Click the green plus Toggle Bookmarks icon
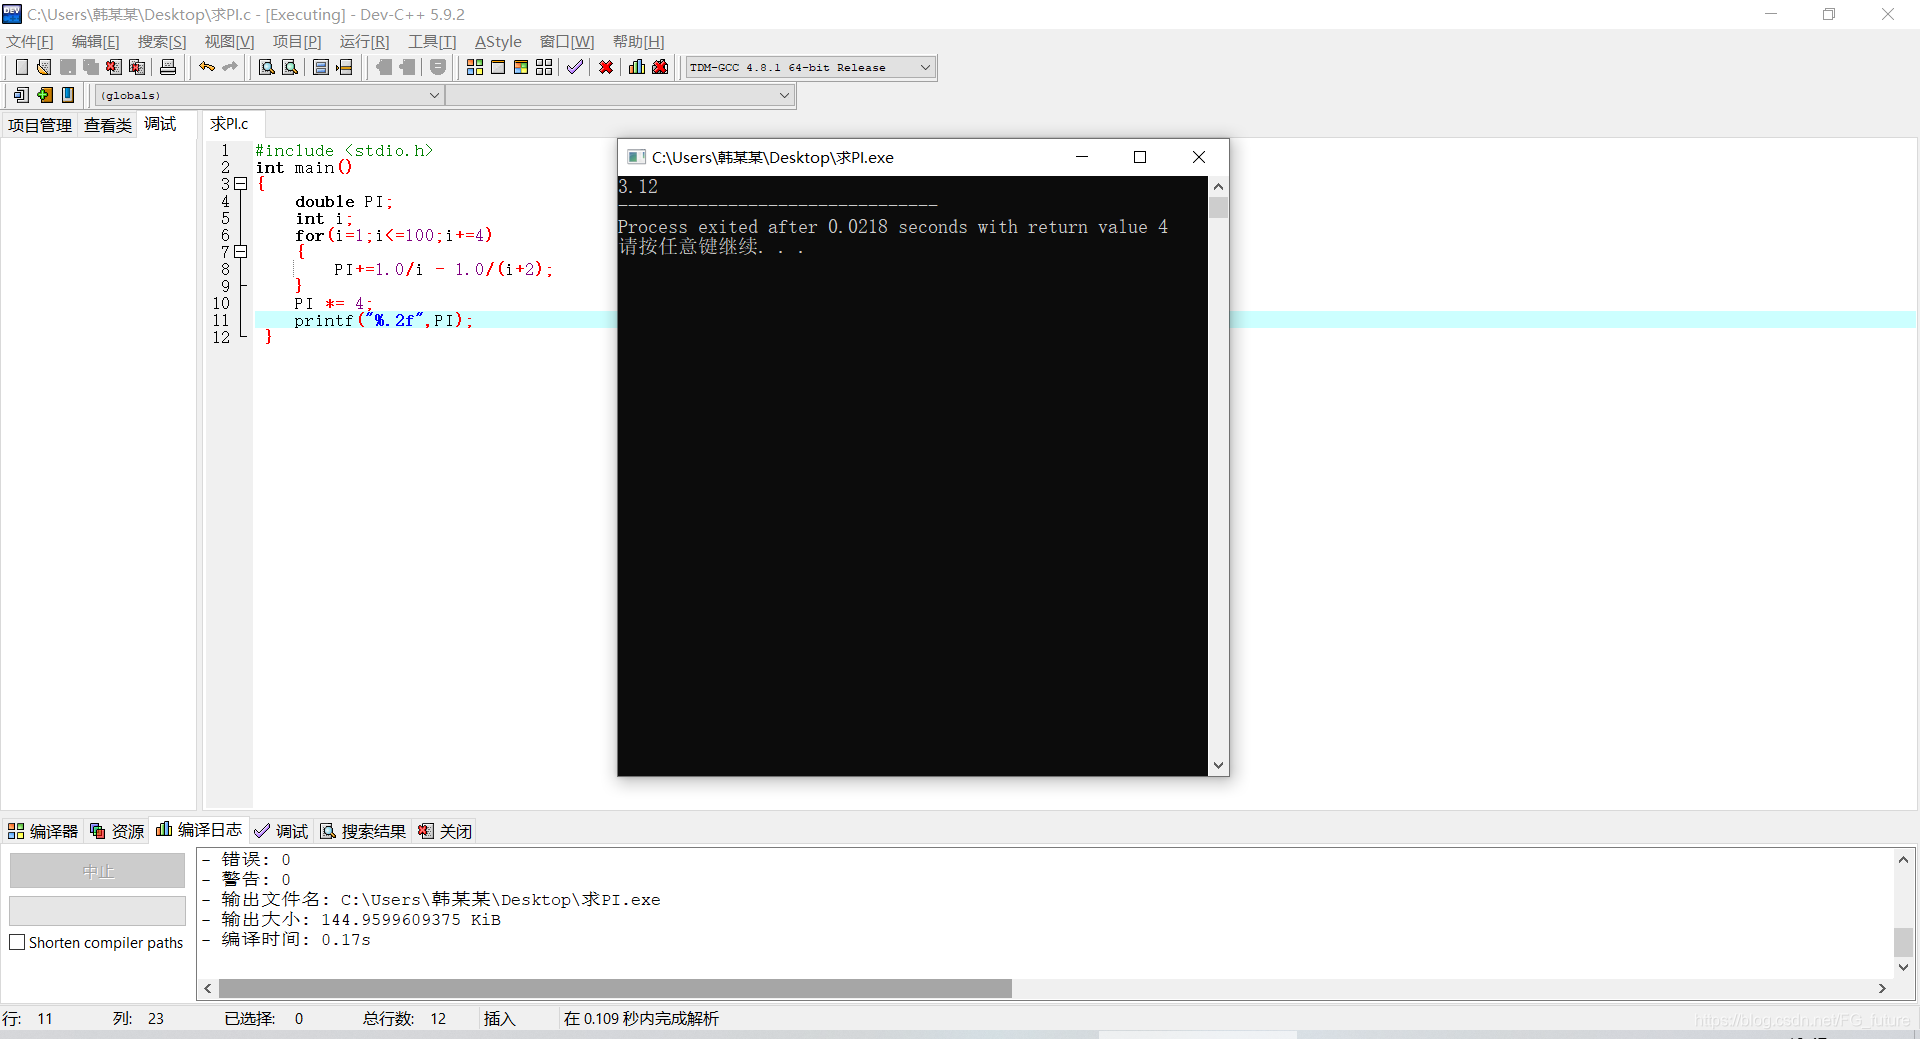The height and width of the screenshot is (1039, 1920). click(x=44, y=95)
